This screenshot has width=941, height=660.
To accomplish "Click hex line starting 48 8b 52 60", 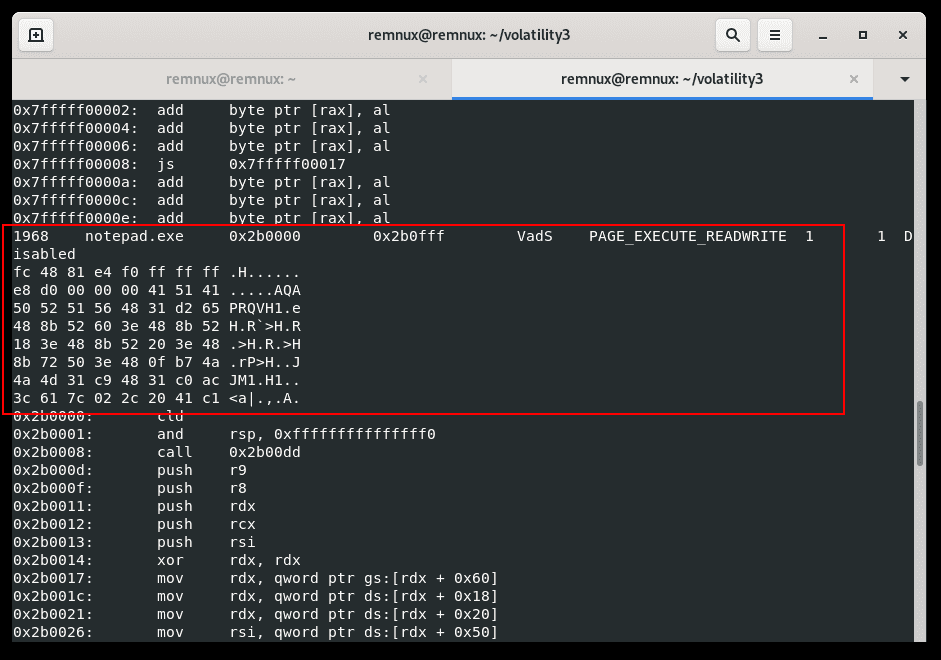I will coord(157,326).
